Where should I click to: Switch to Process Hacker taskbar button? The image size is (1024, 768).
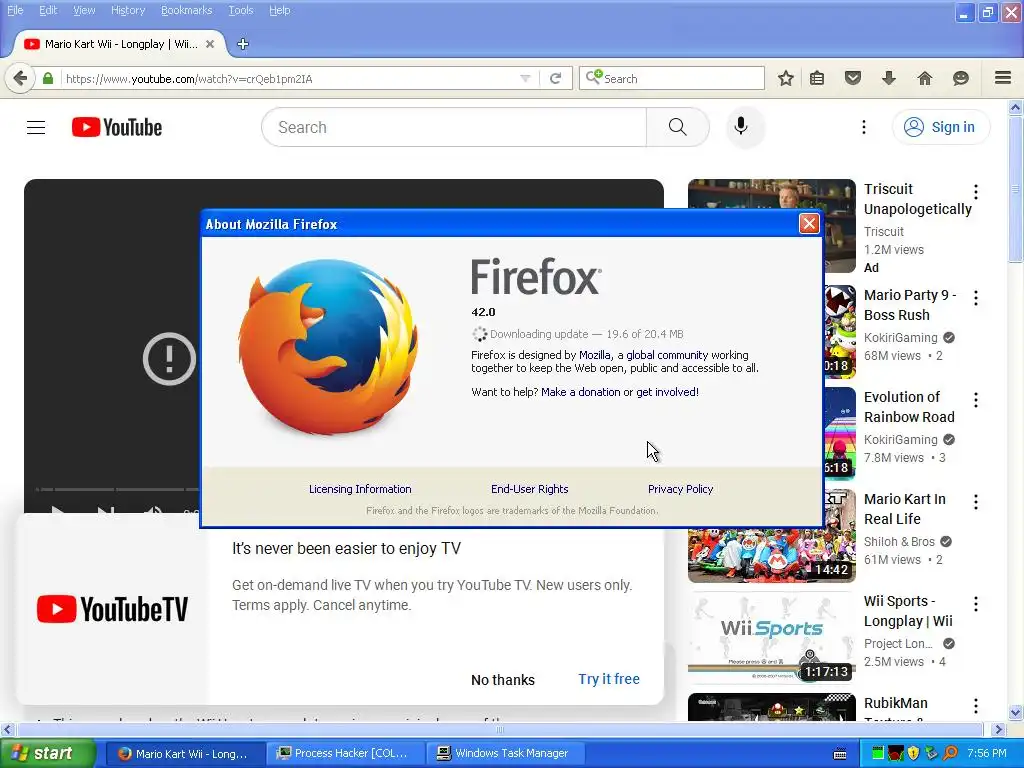pyautogui.click(x=345, y=754)
